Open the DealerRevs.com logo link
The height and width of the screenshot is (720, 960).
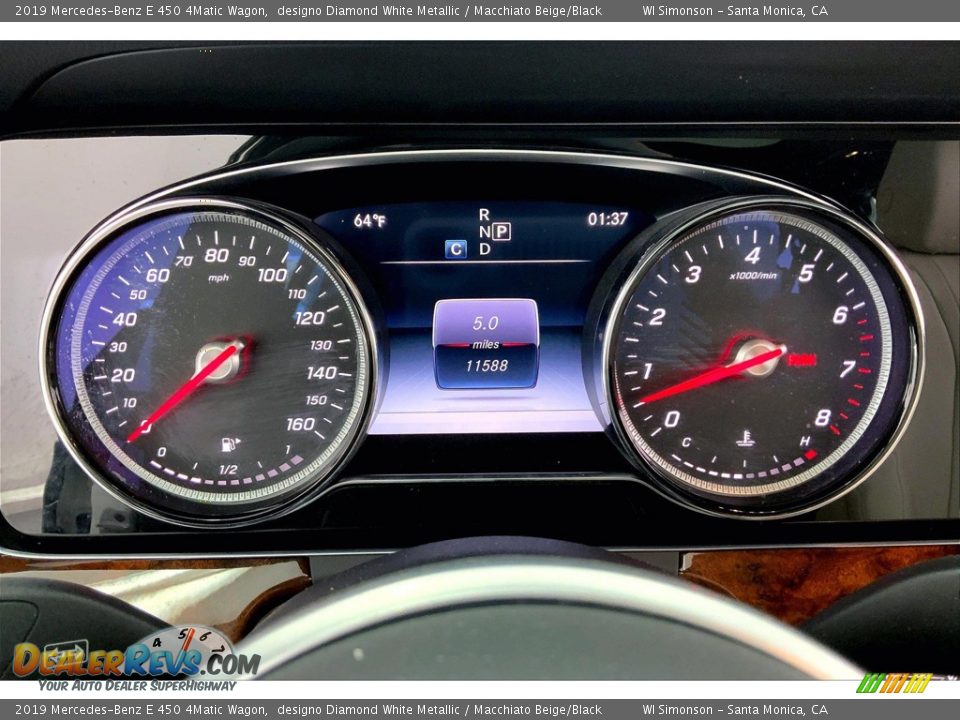coord(136,660)
